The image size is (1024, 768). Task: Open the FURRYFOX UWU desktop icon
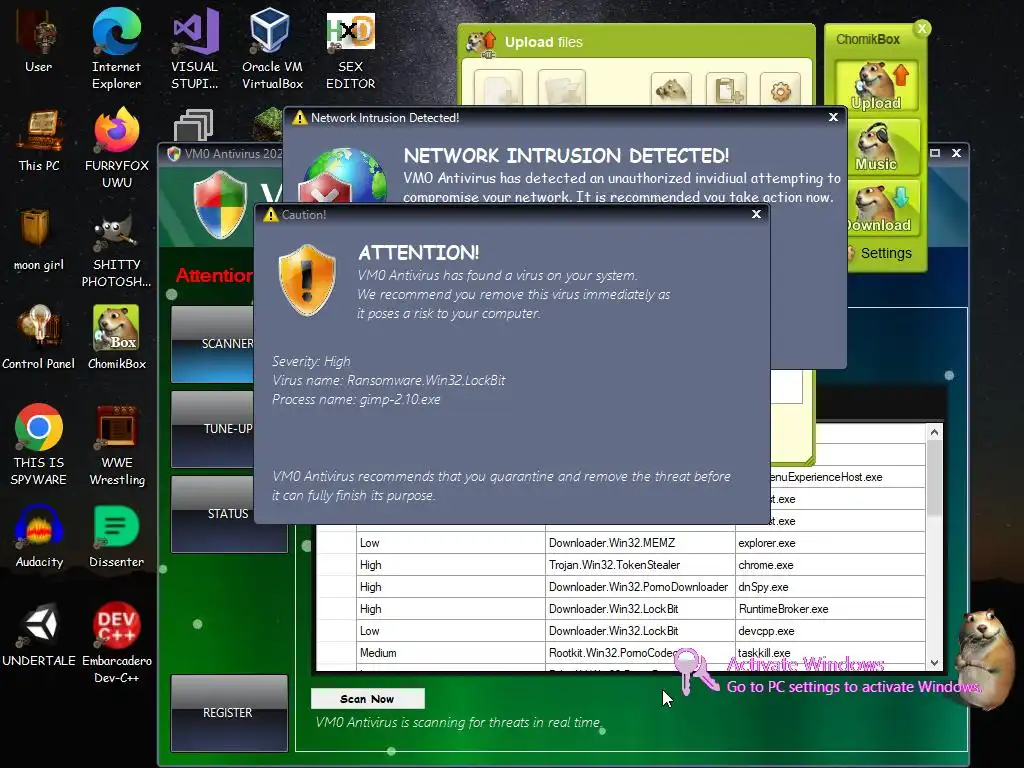116,149
